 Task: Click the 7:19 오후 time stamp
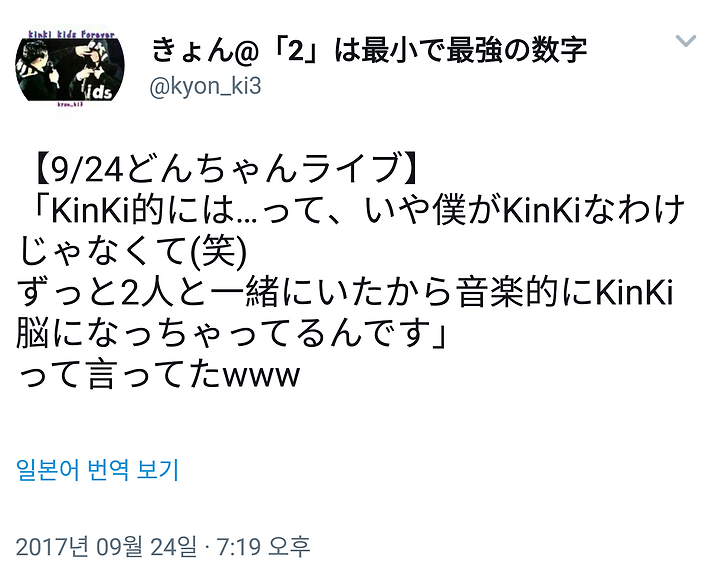(x=263, y=546)
